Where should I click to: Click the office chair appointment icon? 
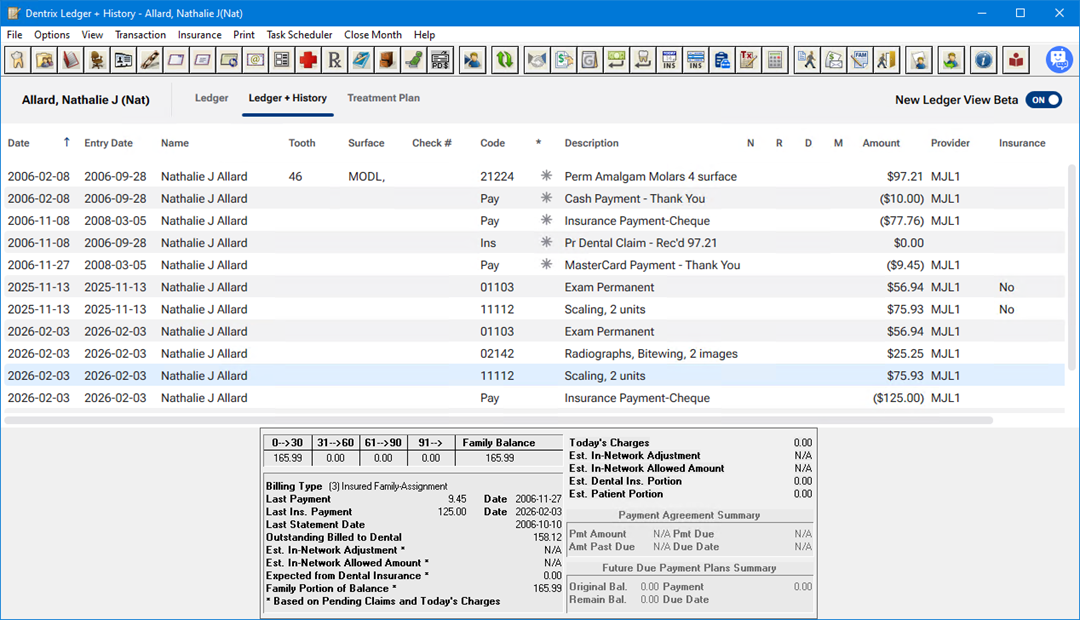click(x=97, y=61)
